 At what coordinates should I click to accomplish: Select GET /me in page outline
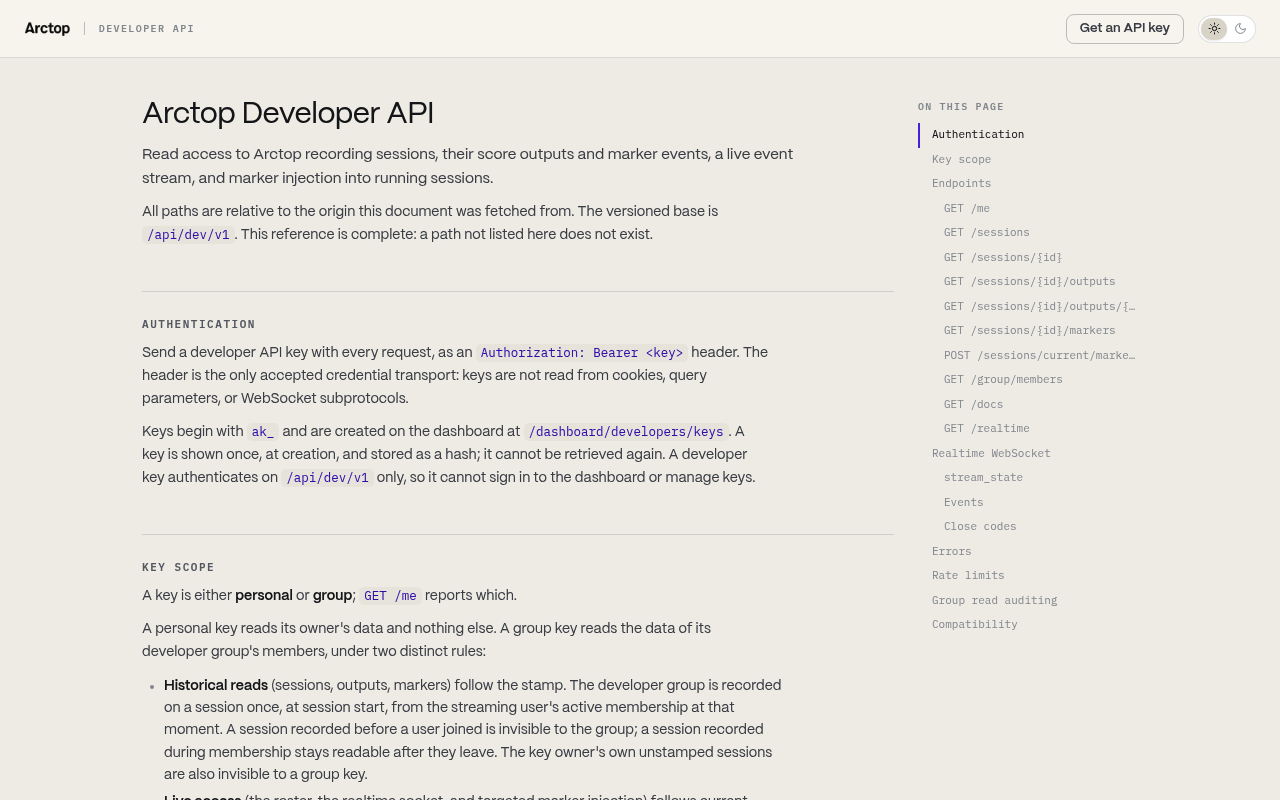coord(967,209)
